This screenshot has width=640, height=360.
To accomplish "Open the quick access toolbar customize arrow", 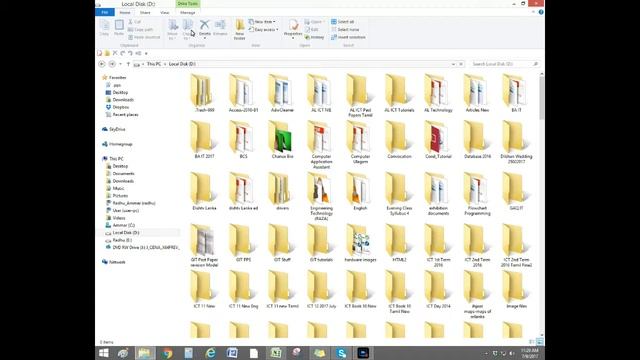I will point(146,53).
